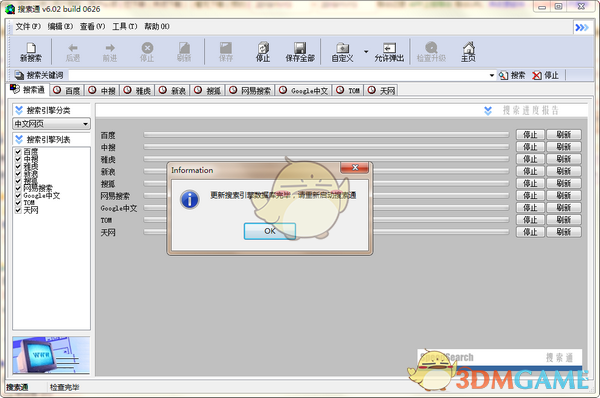Collapse the 搜索进度报告 panel

click(488, 111)
